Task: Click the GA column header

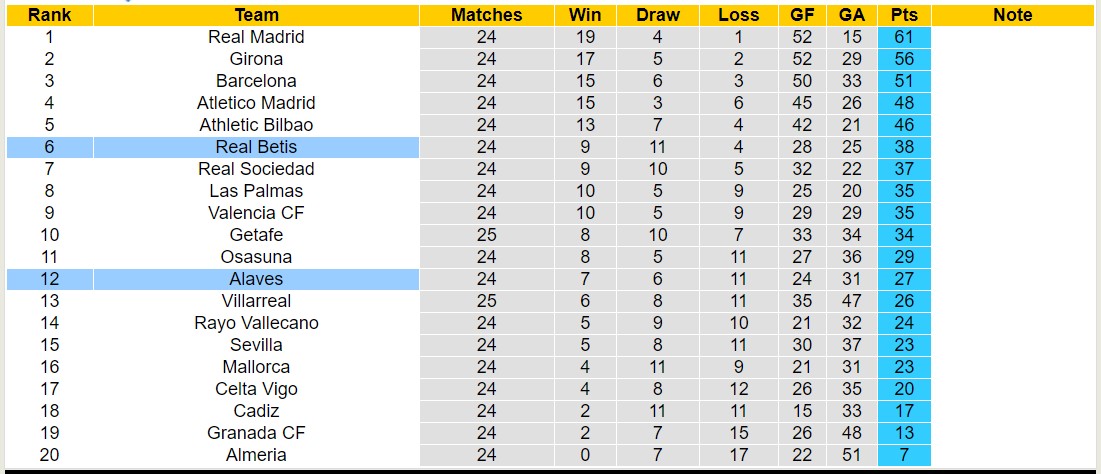Action: click(x=852, y=15)
